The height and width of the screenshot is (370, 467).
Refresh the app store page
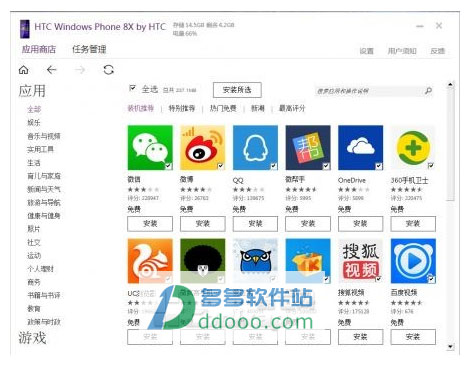click(109, 70)
